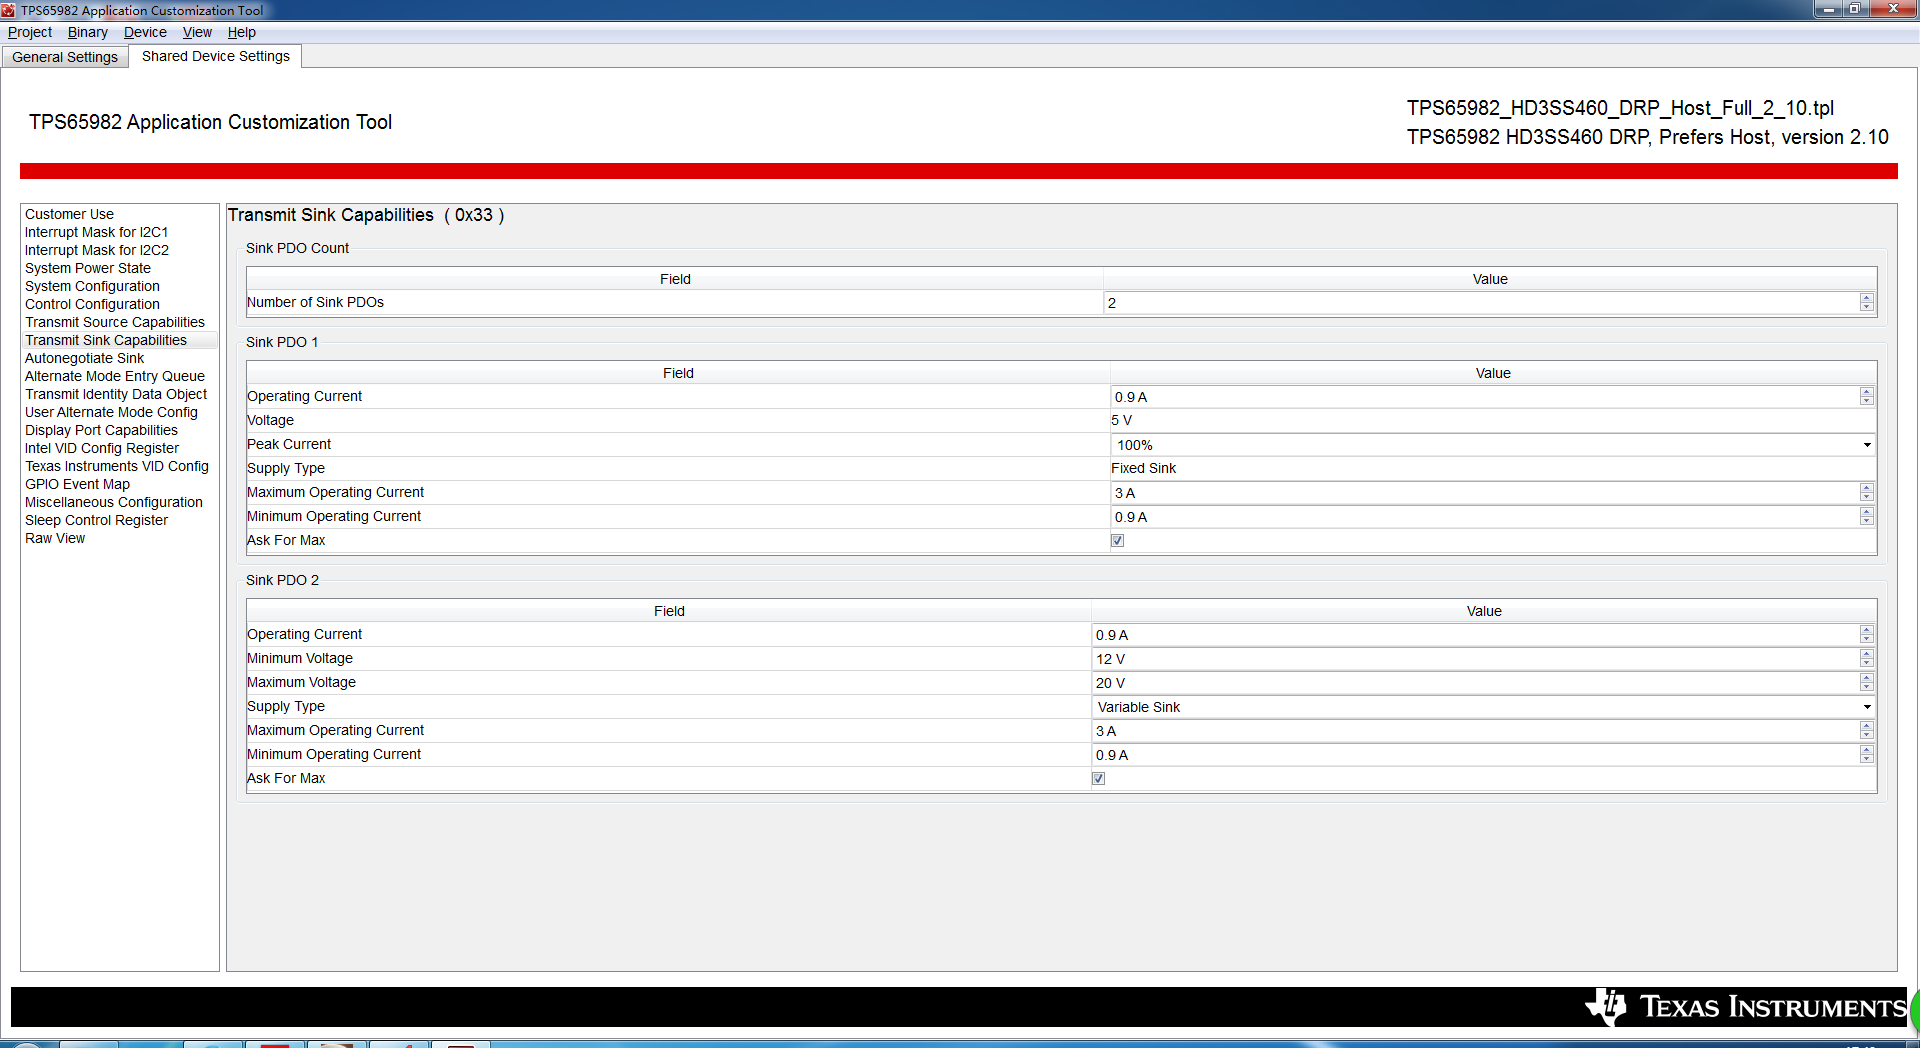
Task: Select Interrupt Mask for I2C2
Action: 97,250
